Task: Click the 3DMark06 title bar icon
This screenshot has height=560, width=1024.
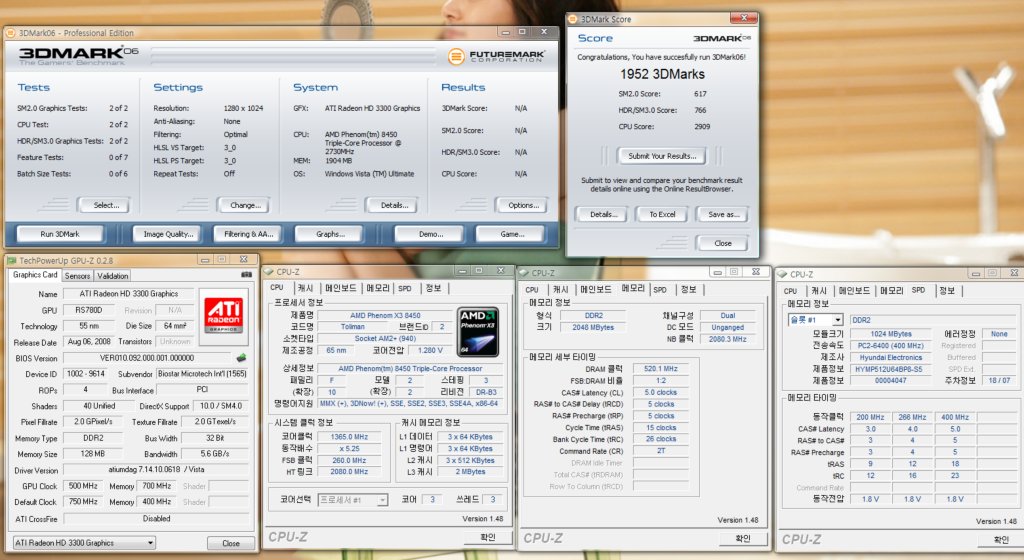Action: pyautogui.click(x=10, y=33)
